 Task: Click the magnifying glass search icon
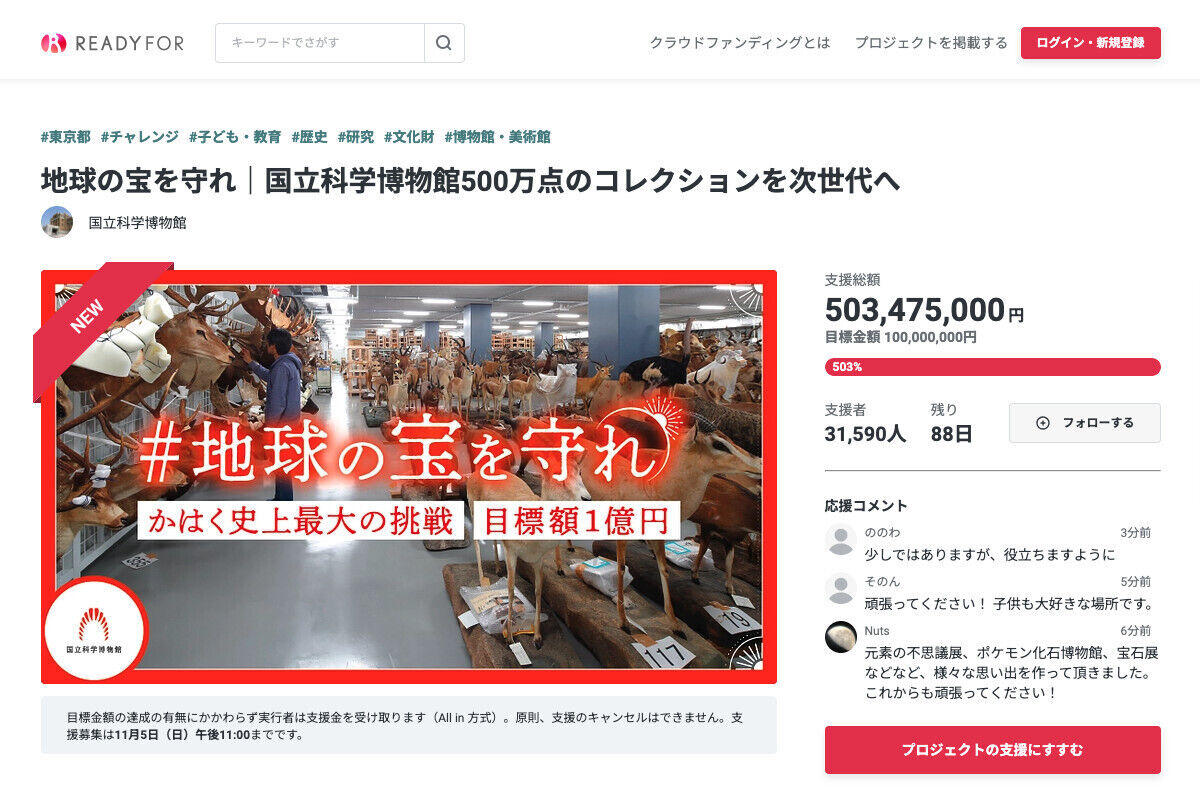(x=444, y=43)
